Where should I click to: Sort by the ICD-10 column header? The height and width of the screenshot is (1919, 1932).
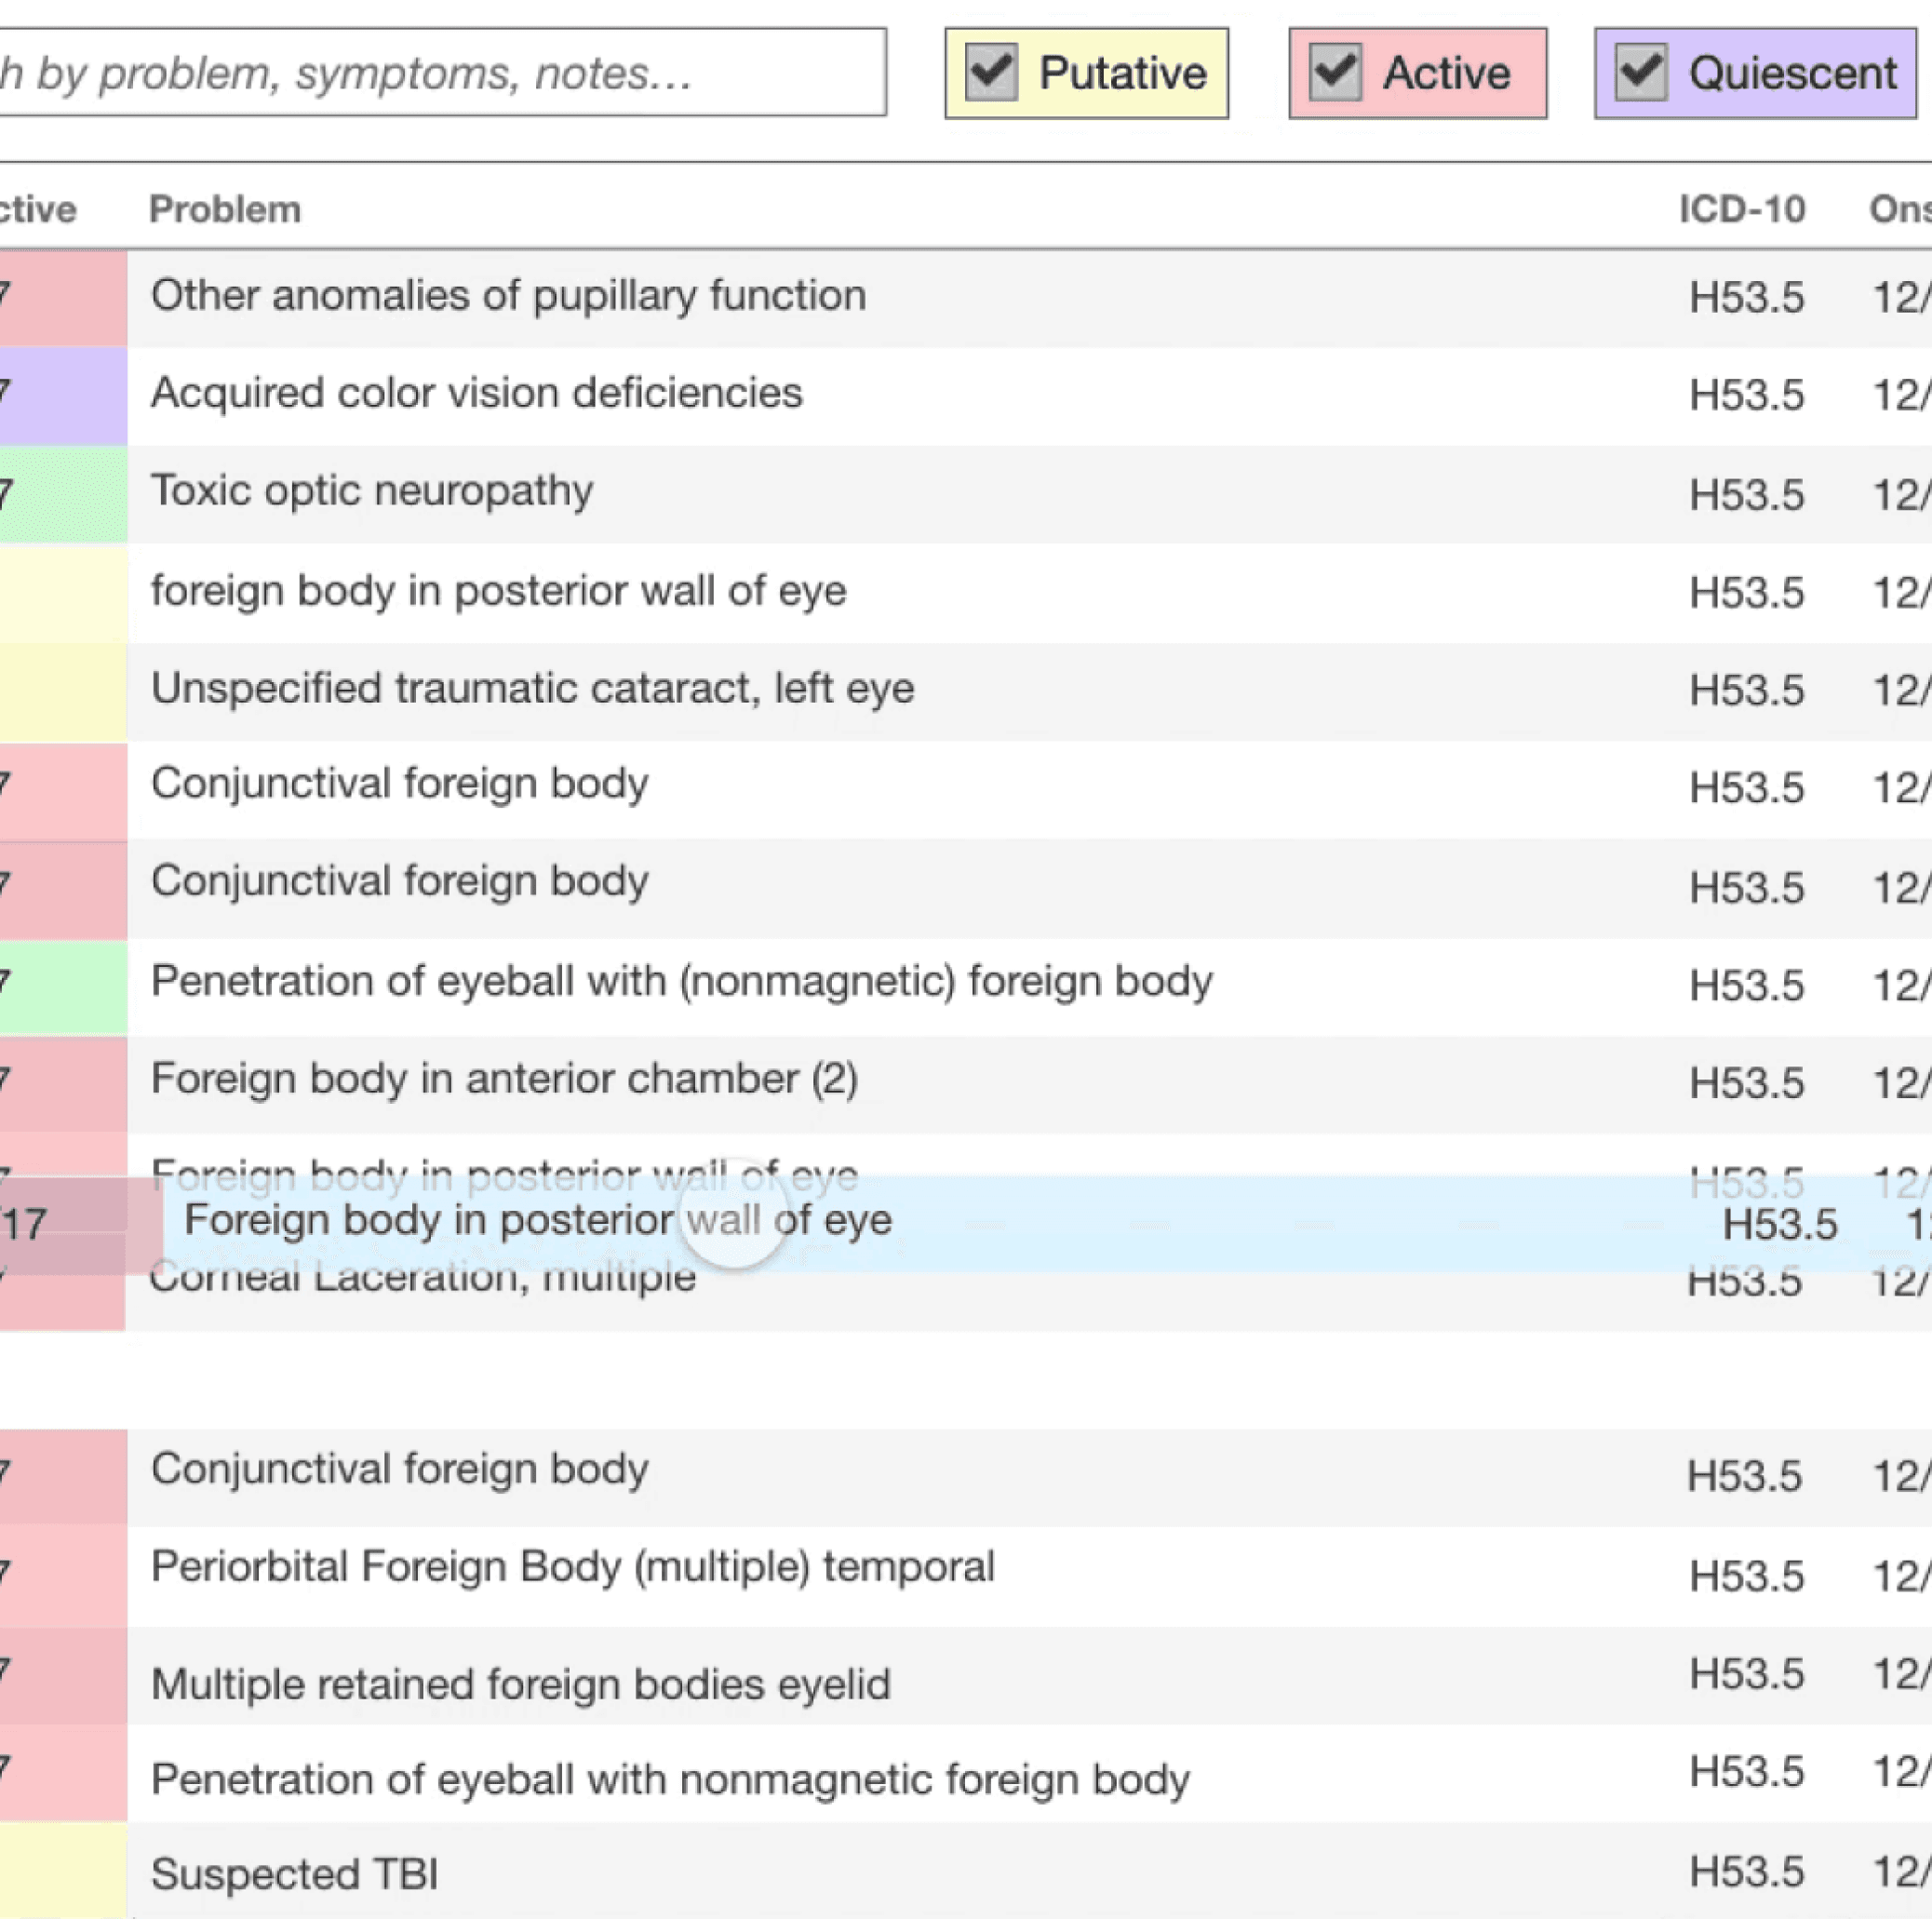coord(1741,209)
